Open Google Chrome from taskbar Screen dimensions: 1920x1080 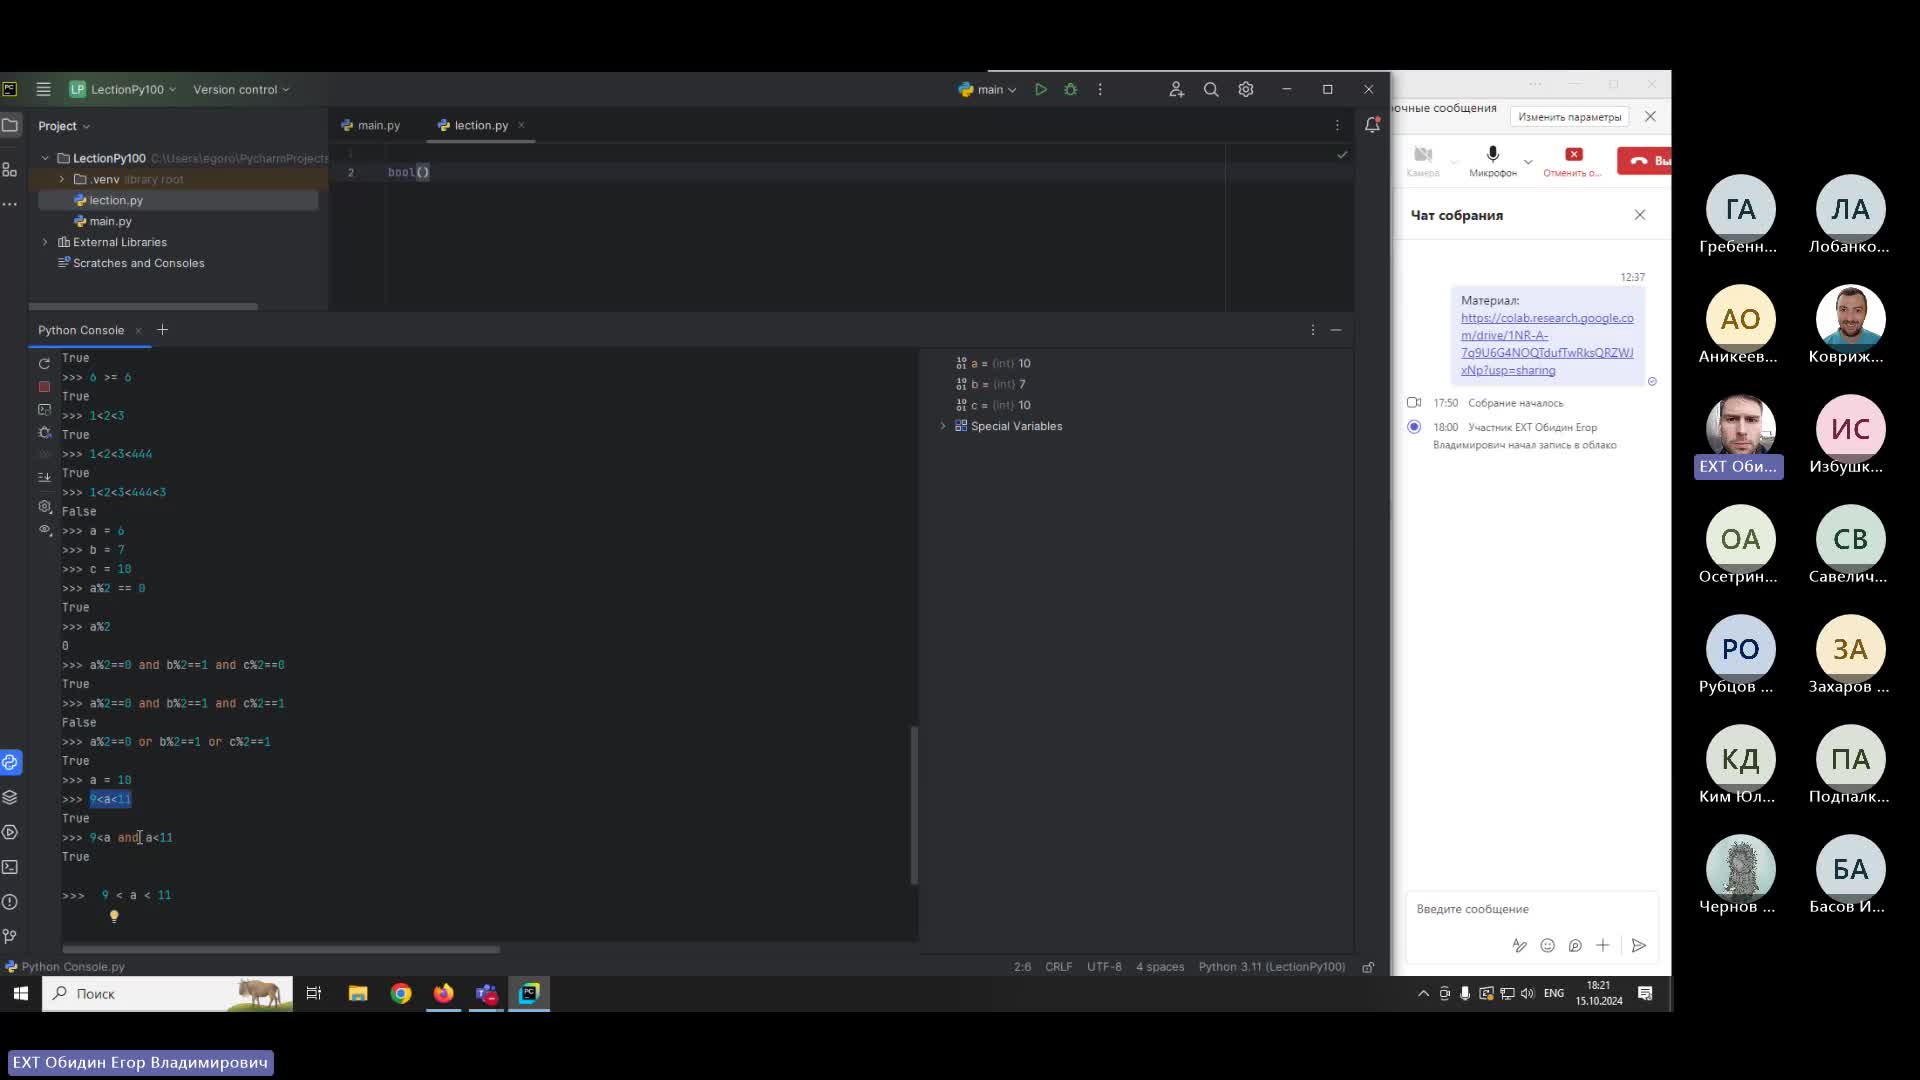(401, 993)
